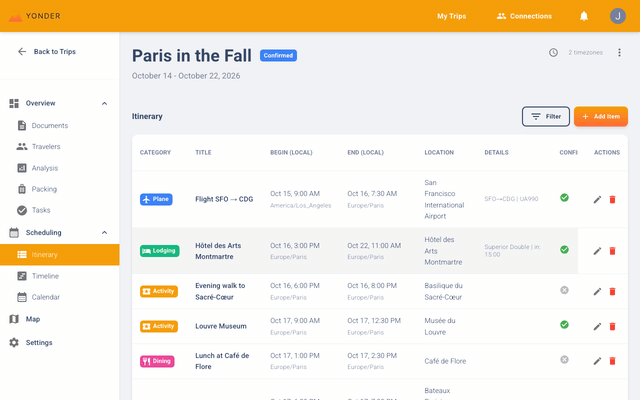Open the Filter options
This screenshot has width=640, height=400.
[x=545, y=117]
